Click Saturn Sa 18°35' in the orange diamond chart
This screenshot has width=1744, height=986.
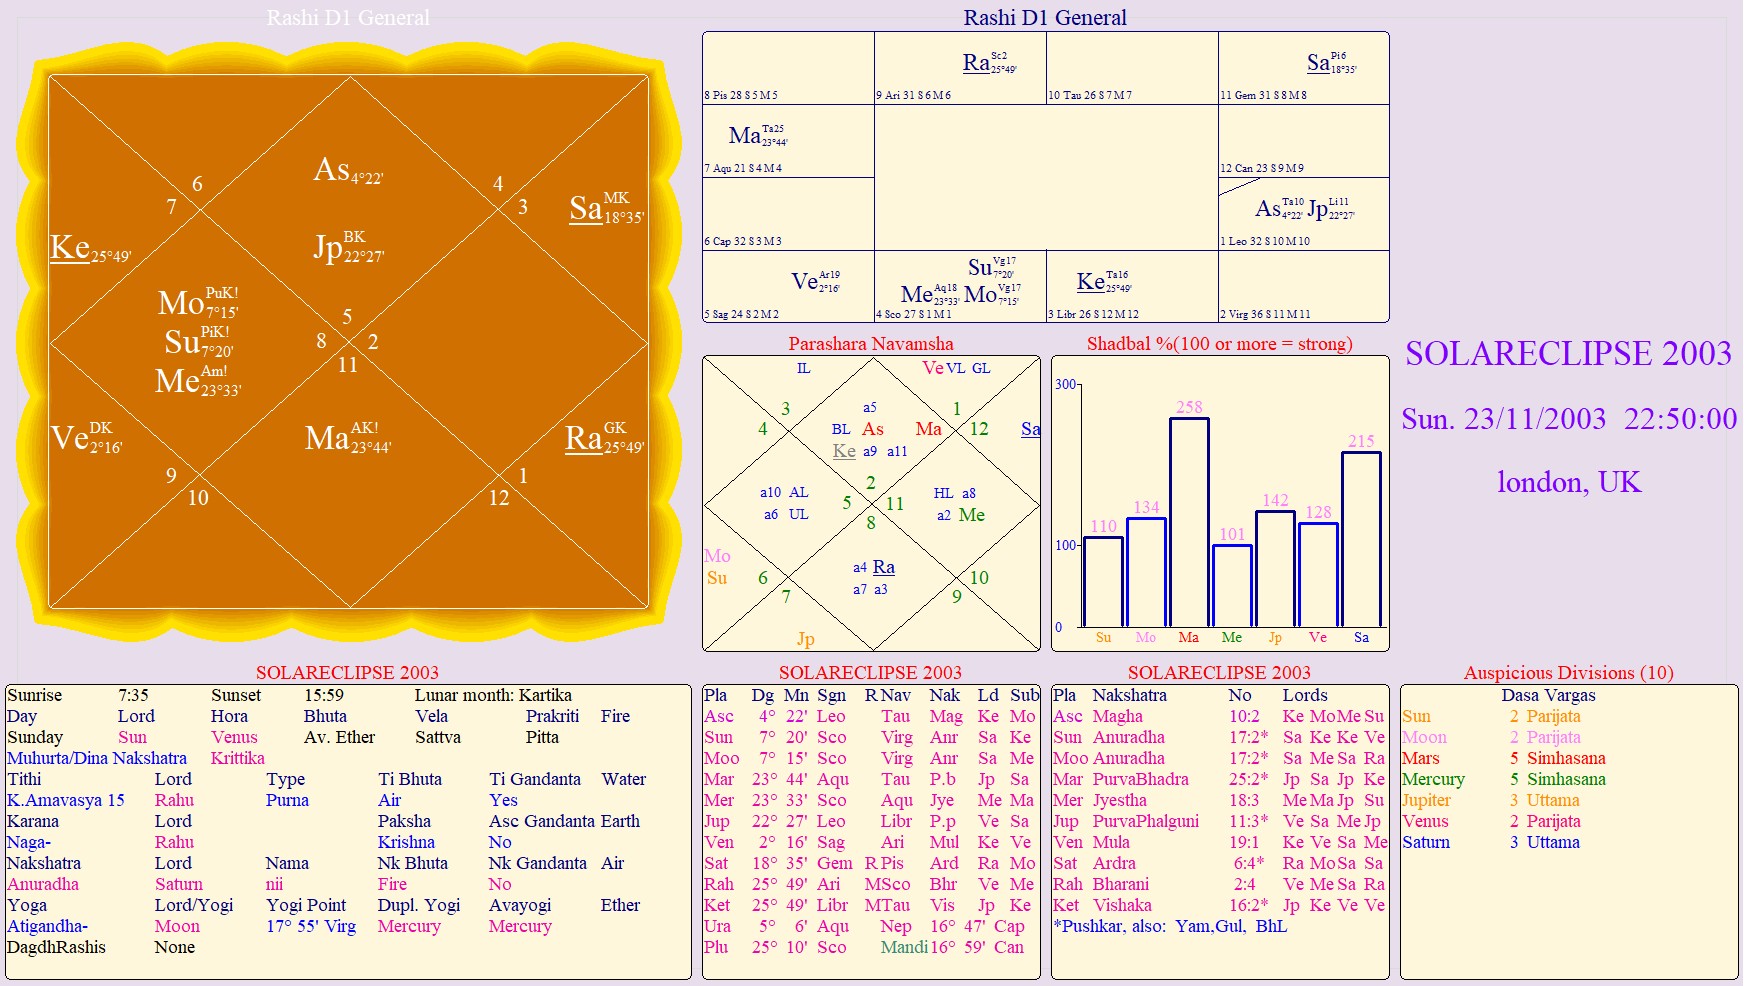[x=606, y=208]
